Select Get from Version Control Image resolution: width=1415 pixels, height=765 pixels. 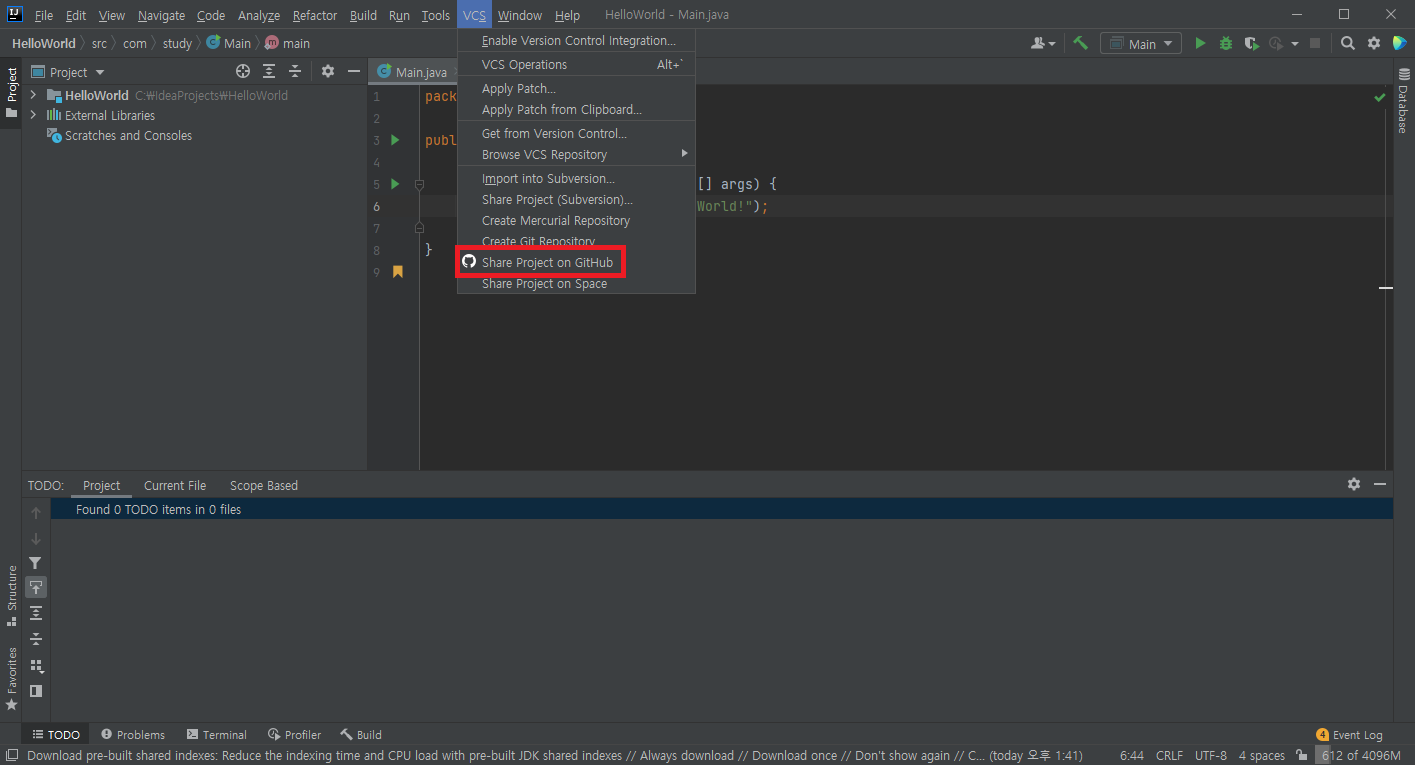[576, 133]
